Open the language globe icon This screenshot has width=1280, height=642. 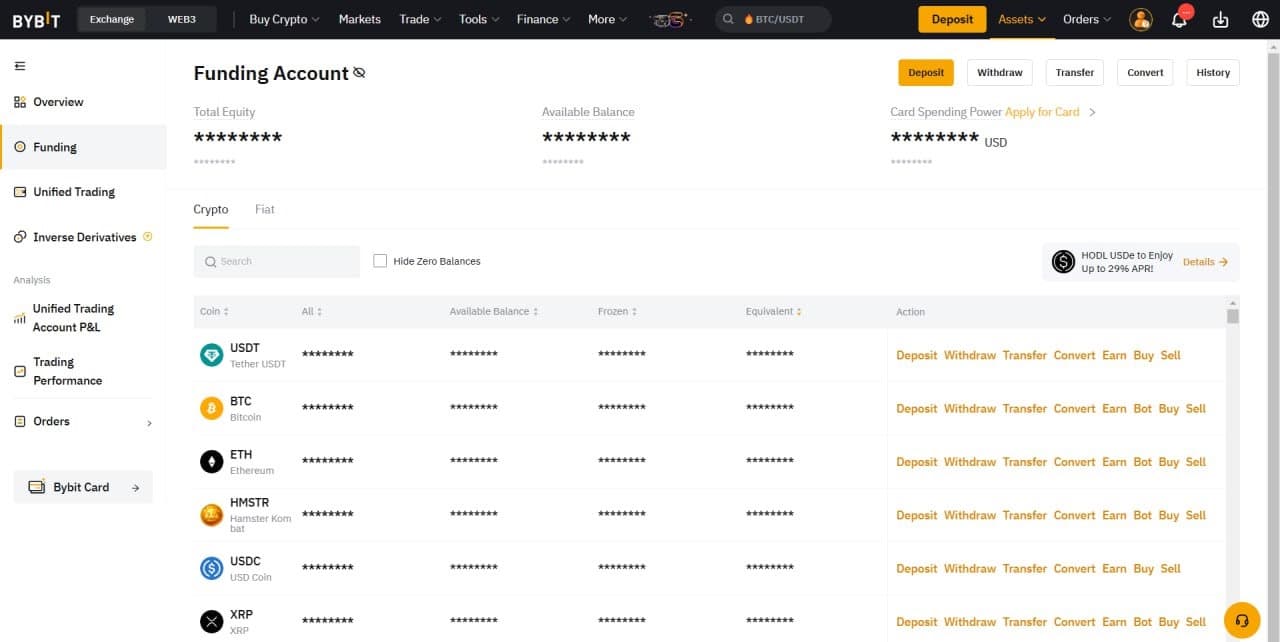point(1260,19)
